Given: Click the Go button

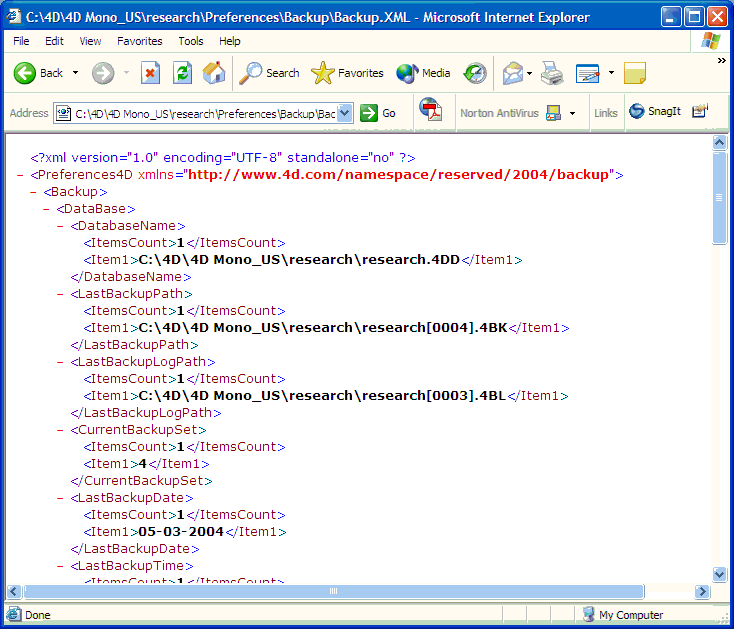Looking at the screenshot, I should click(x=379, y=113).
